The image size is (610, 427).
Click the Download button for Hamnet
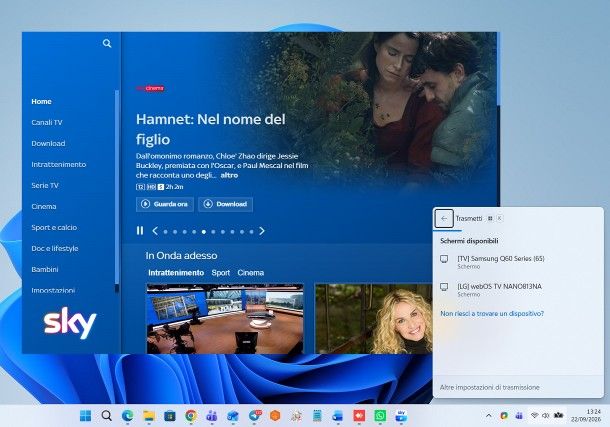(x=226, y=204)
